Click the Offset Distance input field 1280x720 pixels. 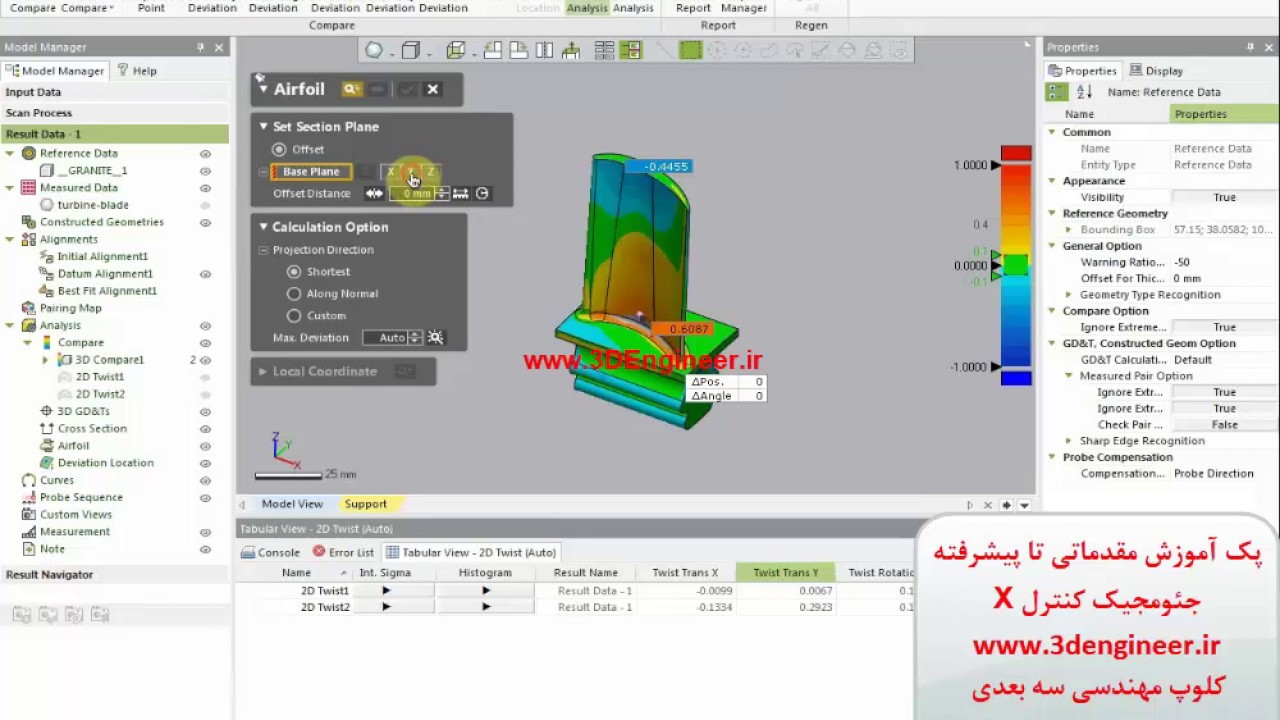tap(413, 194)
